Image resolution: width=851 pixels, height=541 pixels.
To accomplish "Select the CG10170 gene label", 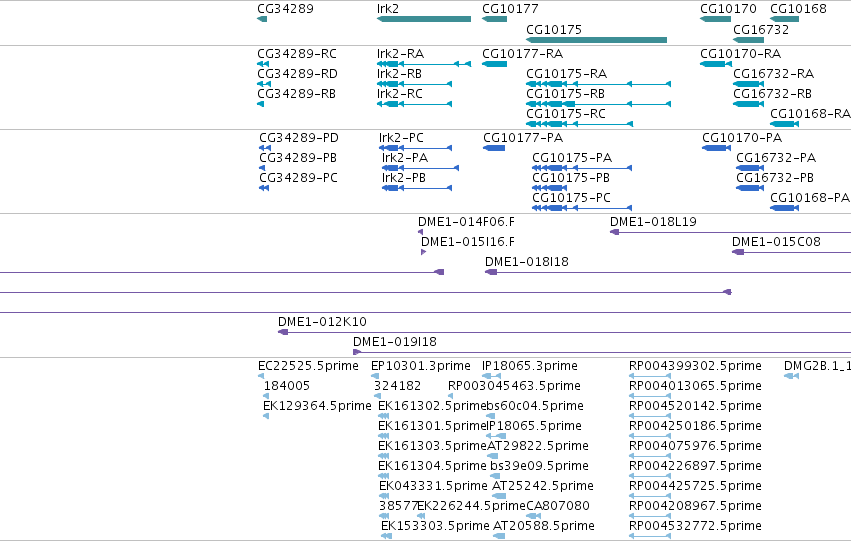I will coord(728,9).
